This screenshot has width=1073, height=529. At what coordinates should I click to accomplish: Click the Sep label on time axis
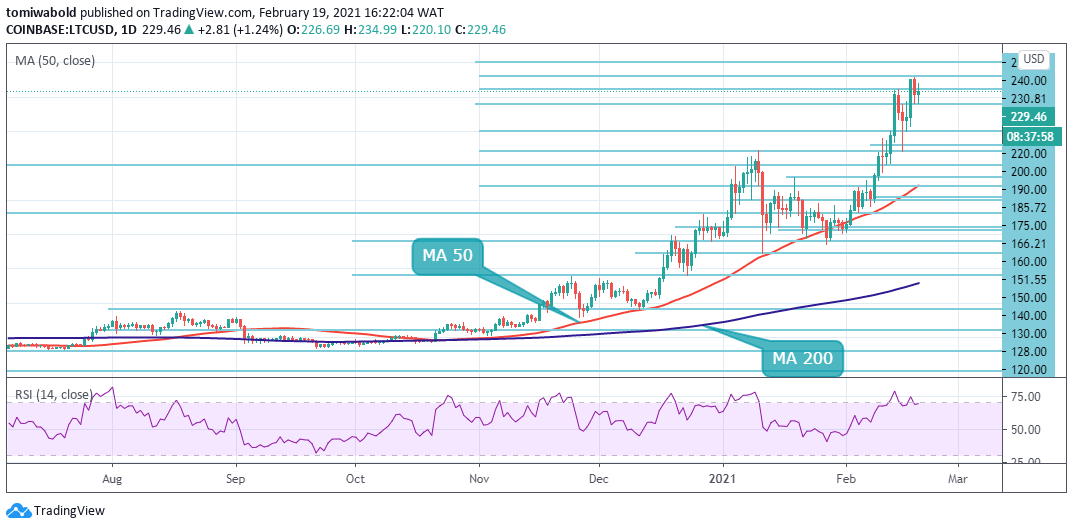[x=236, y=478]
